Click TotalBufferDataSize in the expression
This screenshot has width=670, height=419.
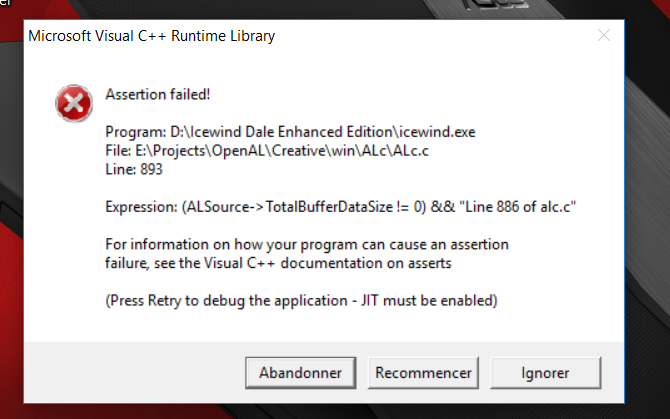click(329, 207)
